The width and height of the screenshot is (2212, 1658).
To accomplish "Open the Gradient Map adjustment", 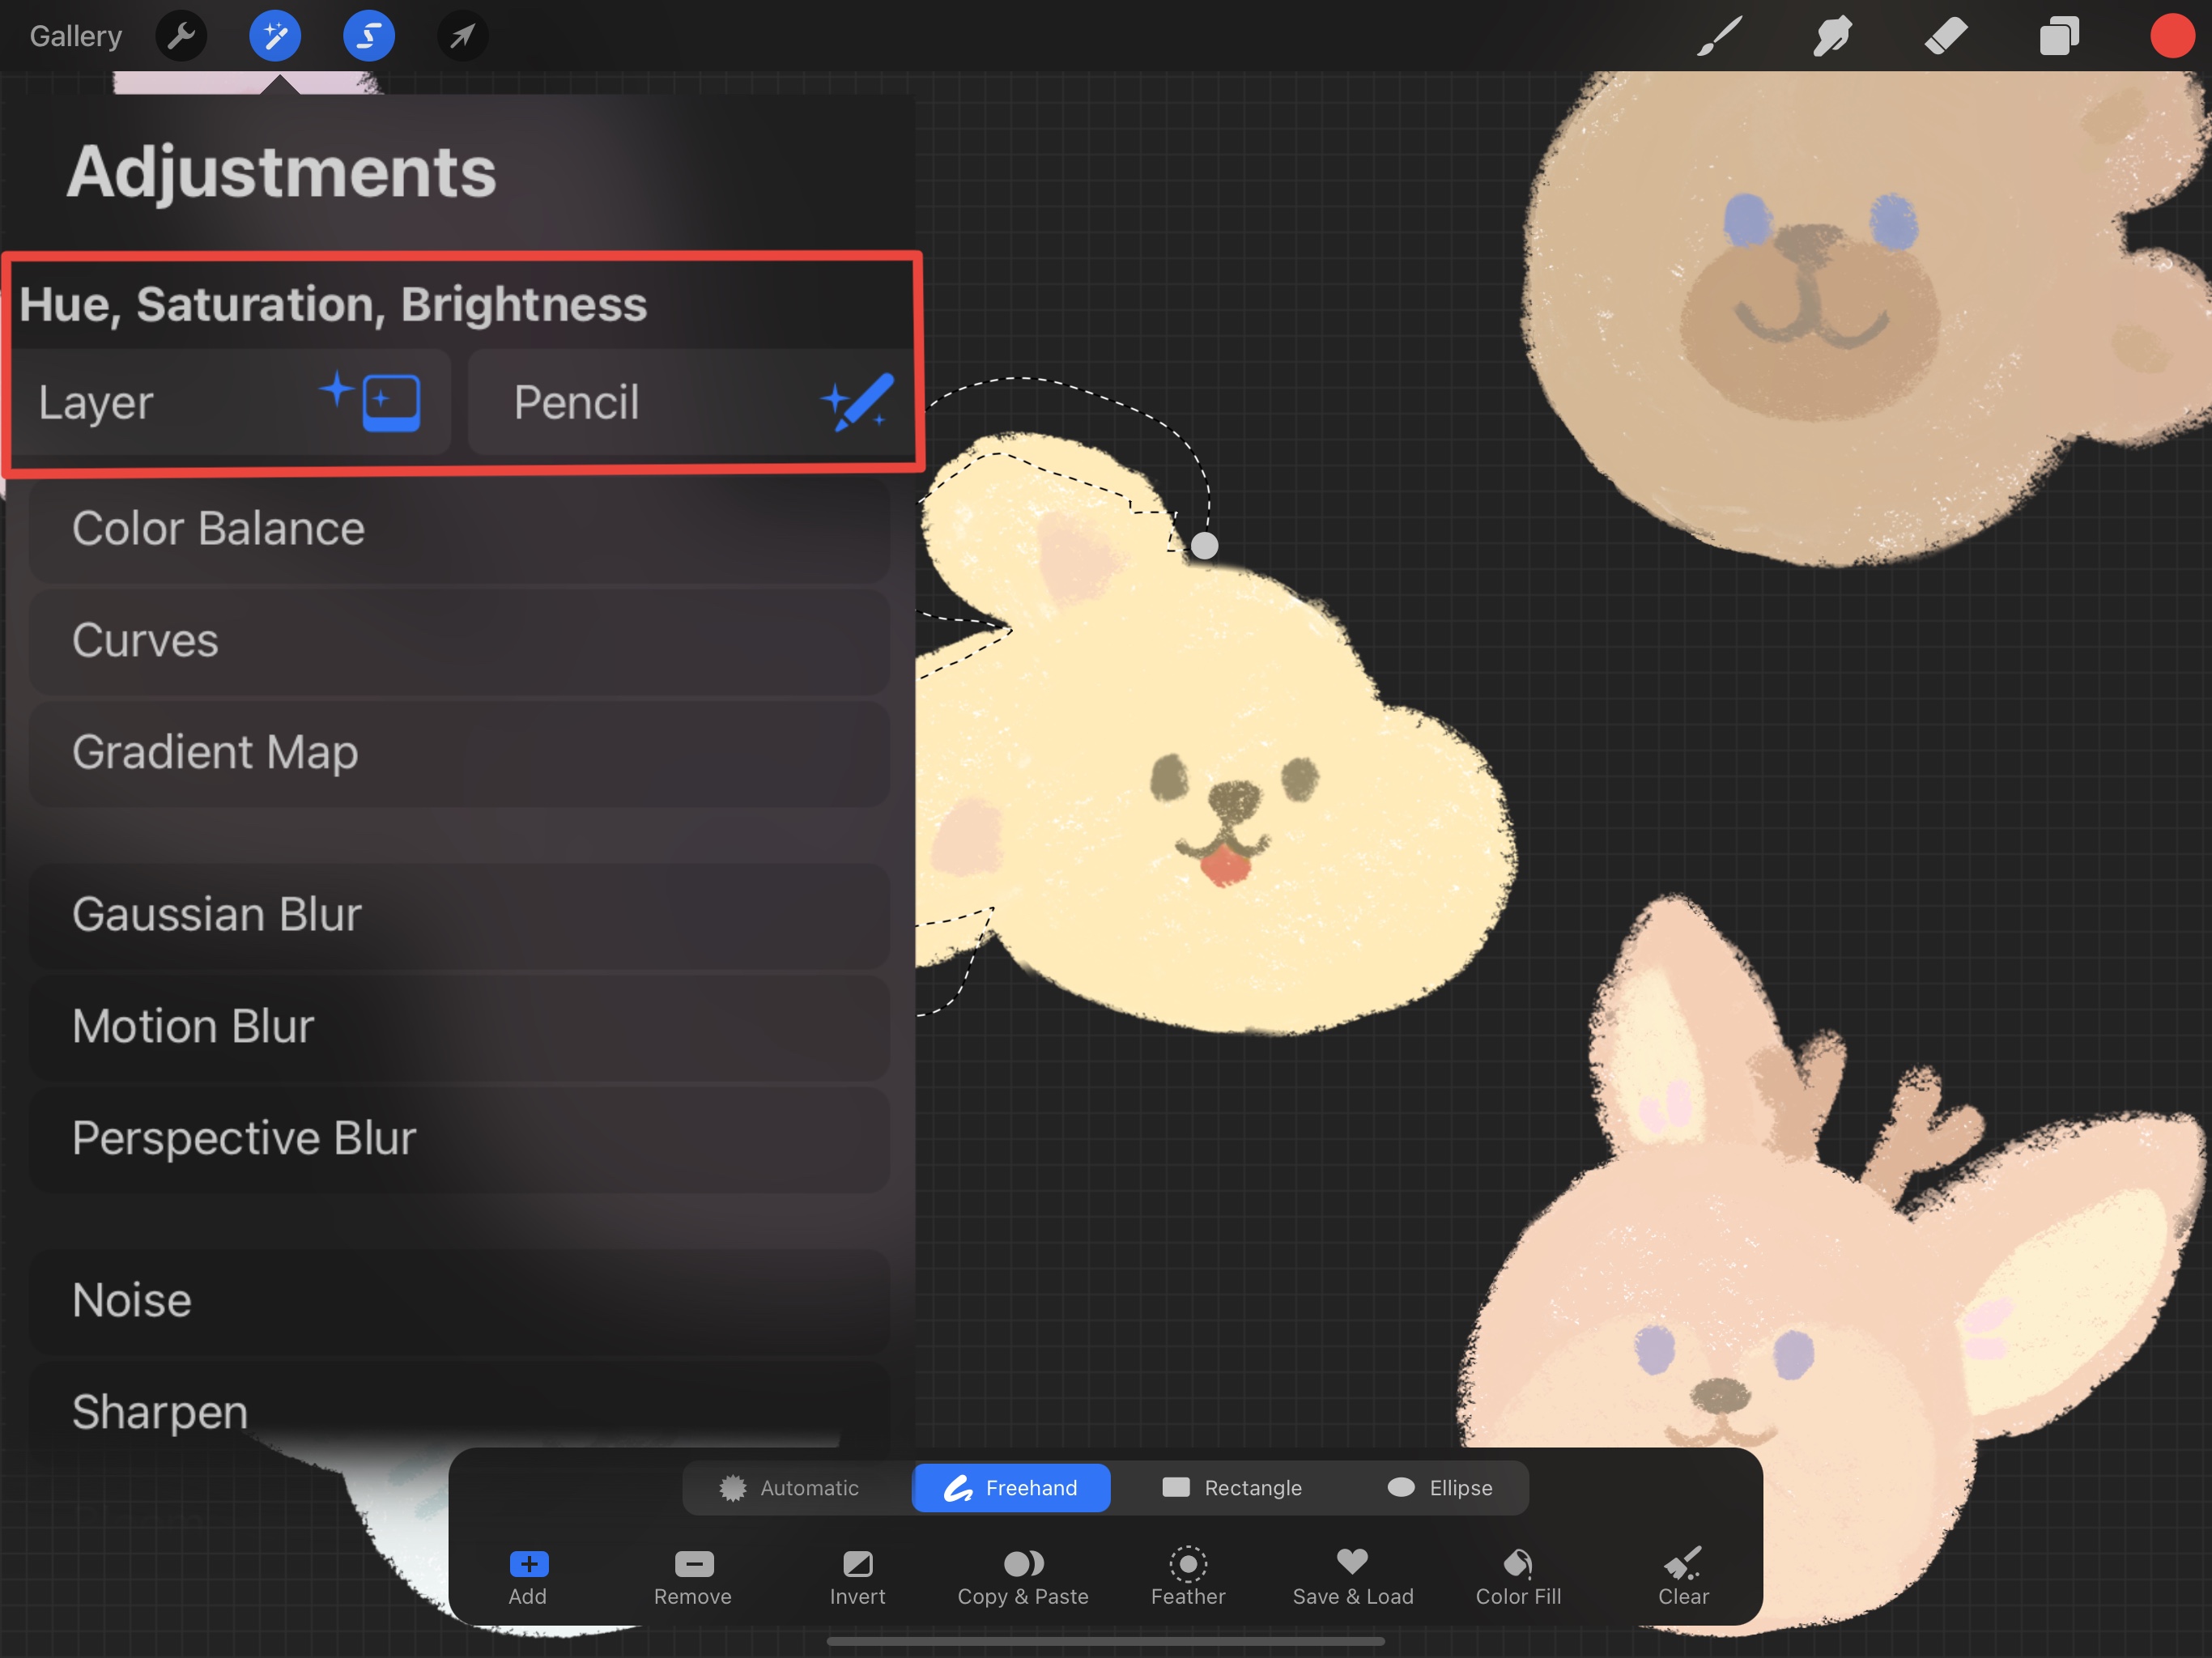I will pyautogui.click(x=459, y=753).
